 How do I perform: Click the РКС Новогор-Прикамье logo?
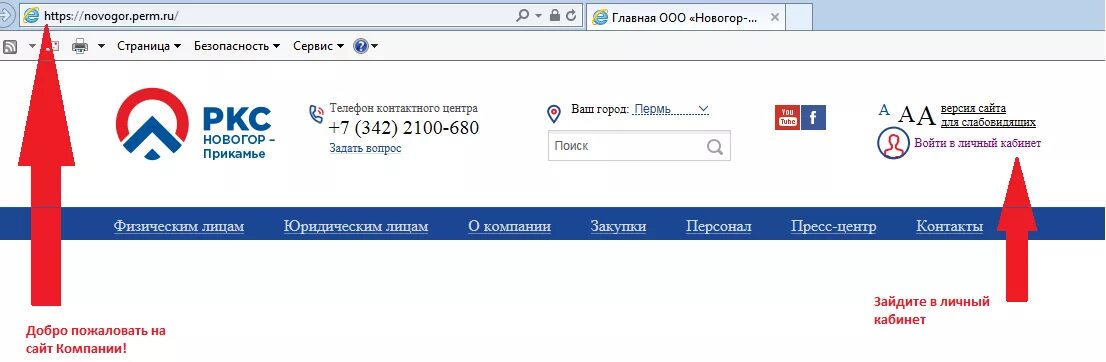pyautogui.click(x=195, y=125)
